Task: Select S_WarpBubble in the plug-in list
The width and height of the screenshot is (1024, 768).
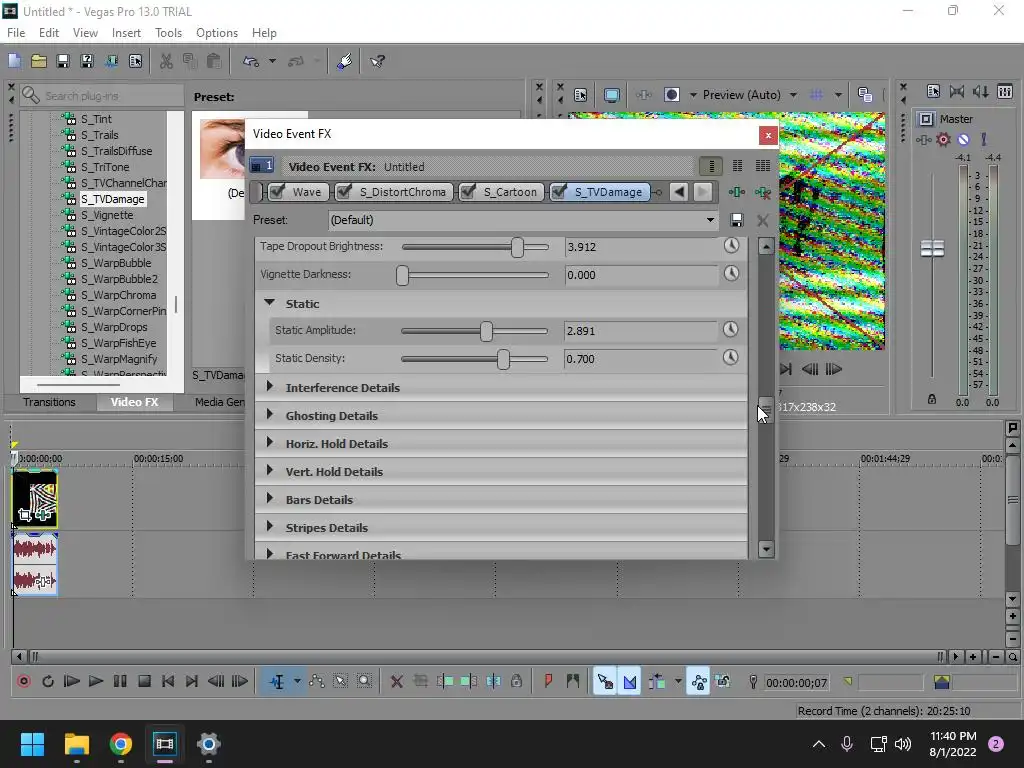Action: point(116,263)
